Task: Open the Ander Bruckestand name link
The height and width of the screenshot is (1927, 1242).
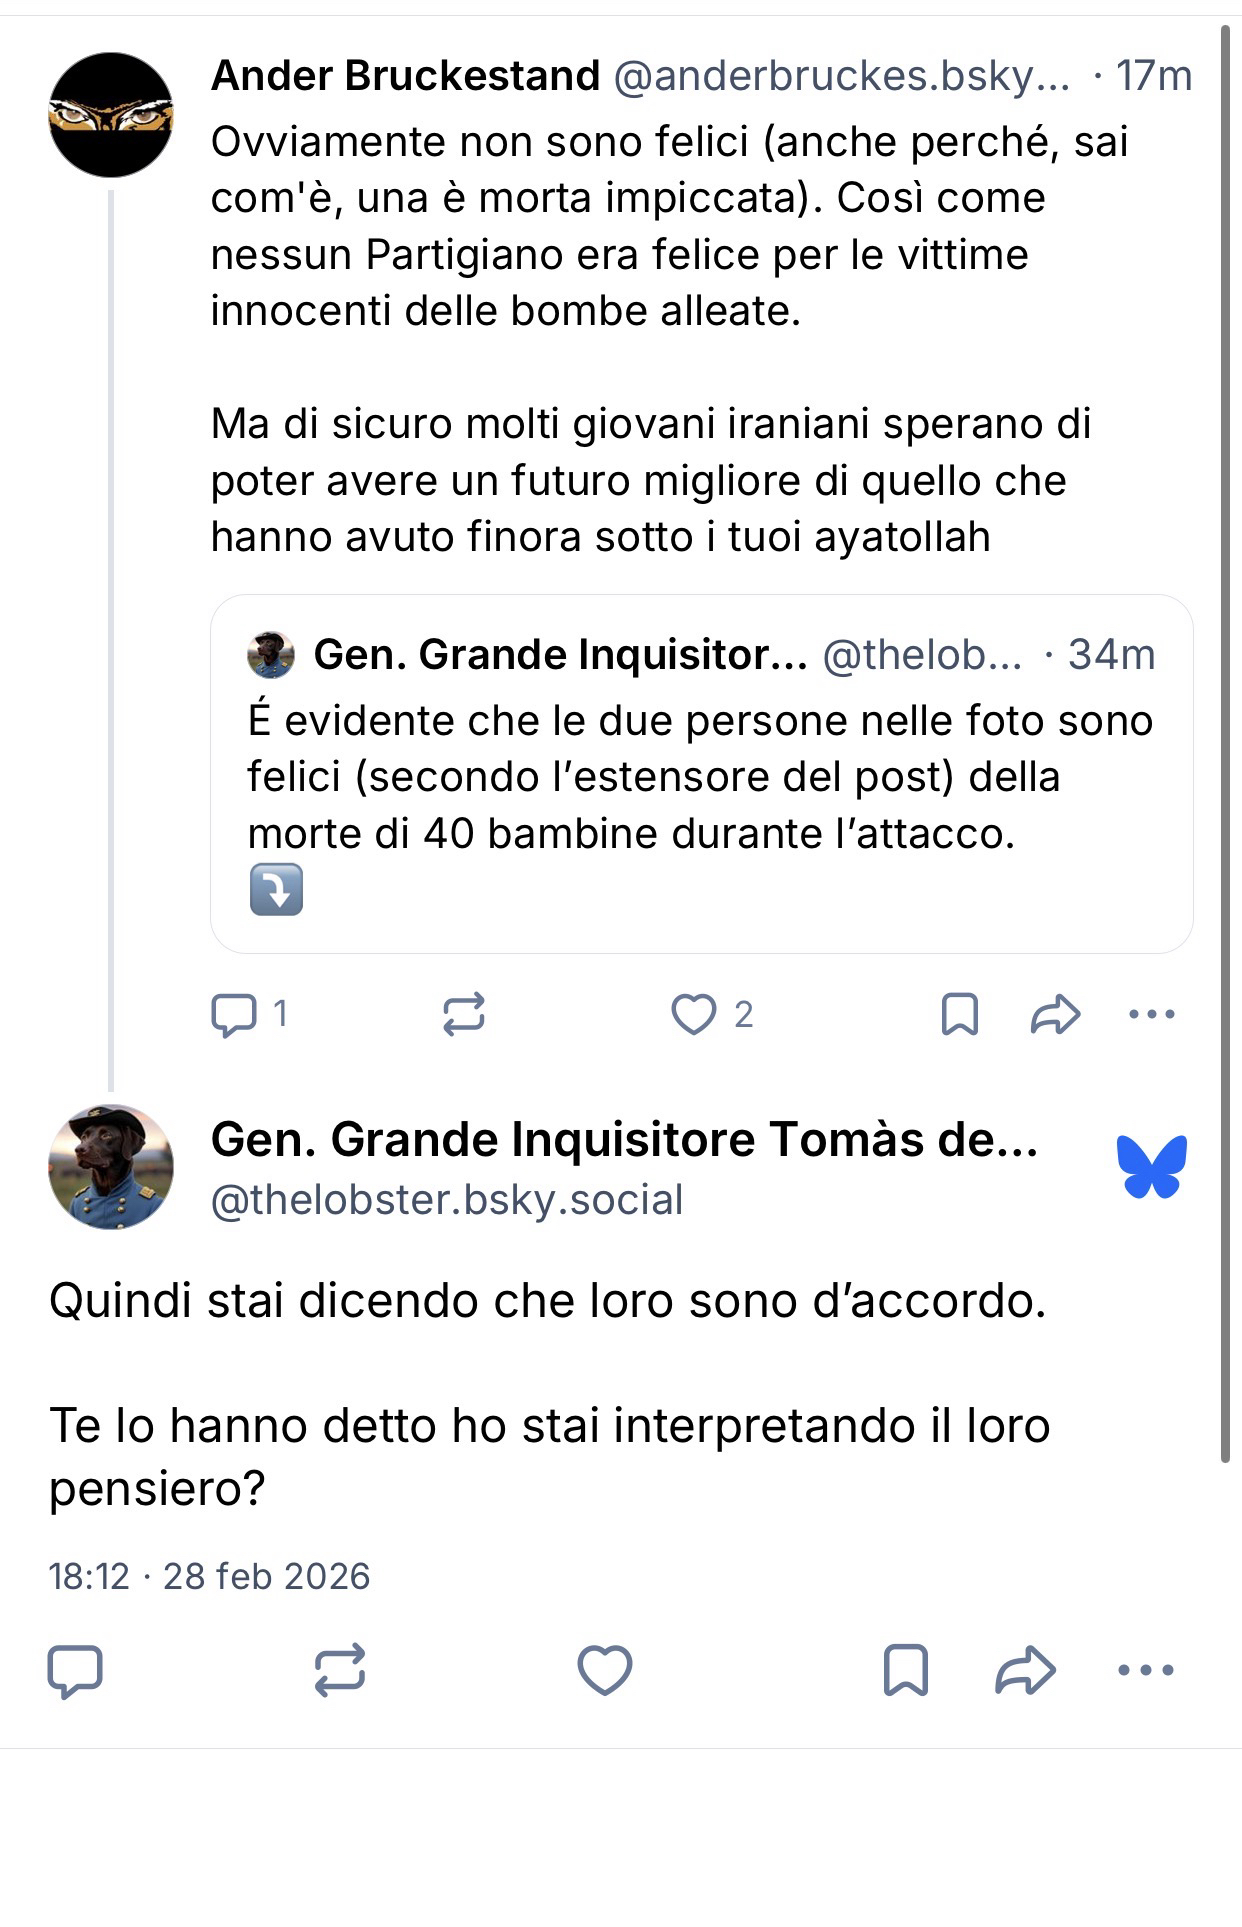Action: (405, 76)
